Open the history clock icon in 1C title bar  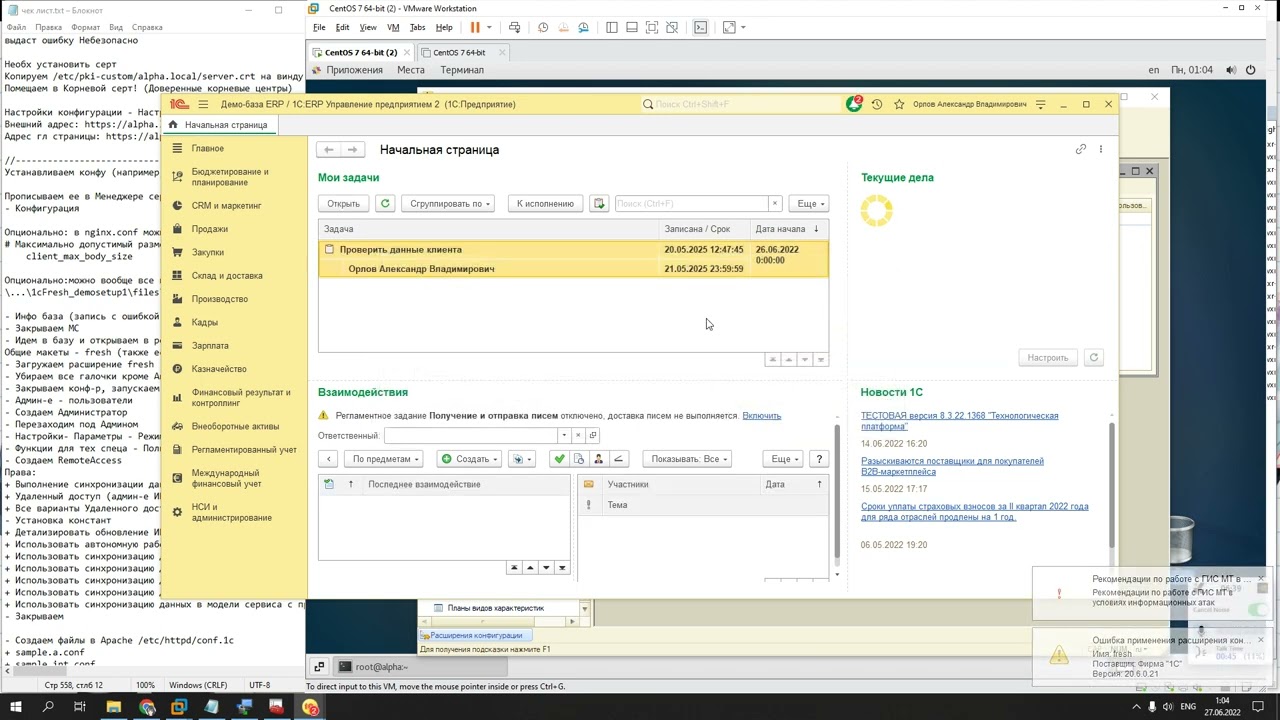[x=877, y=104]
